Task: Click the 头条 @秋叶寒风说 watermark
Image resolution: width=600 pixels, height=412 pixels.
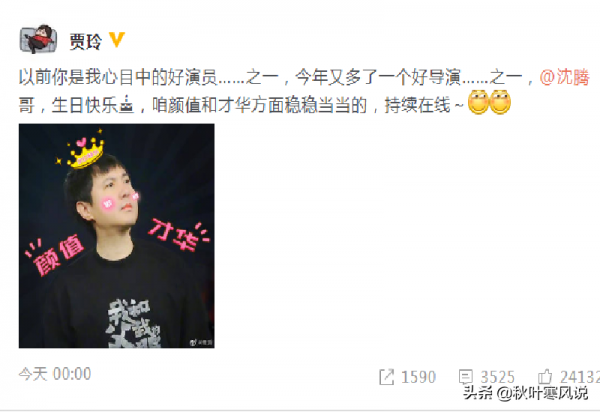Action: (525, 393)
